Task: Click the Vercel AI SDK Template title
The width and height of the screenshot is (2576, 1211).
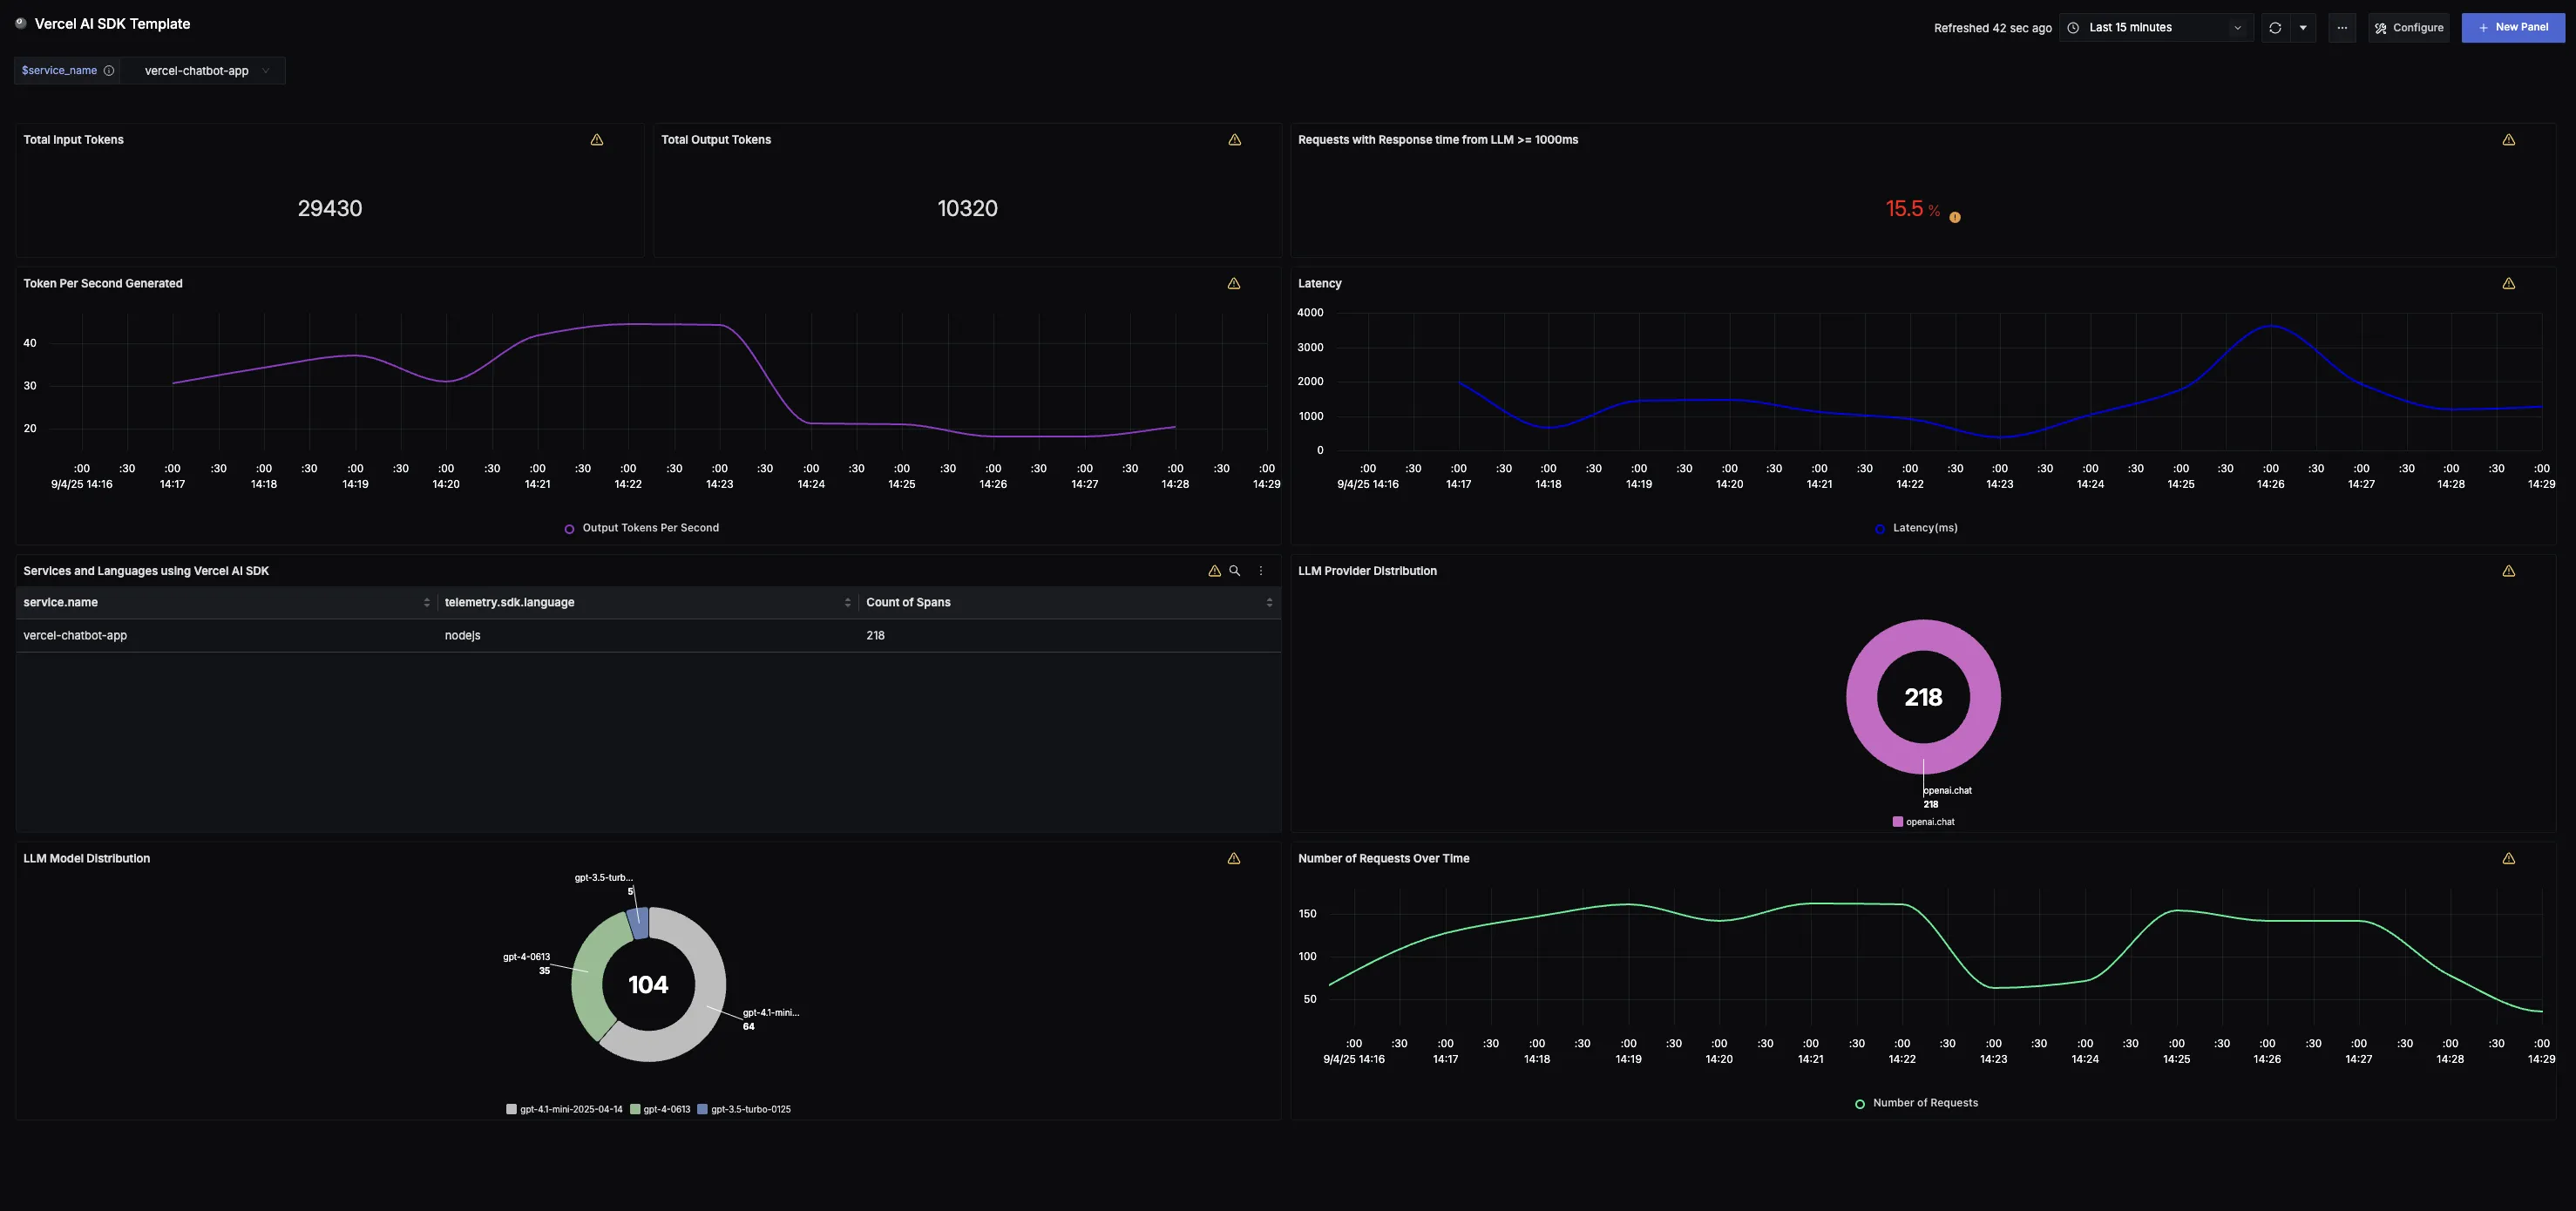Action: pos(112,24)
